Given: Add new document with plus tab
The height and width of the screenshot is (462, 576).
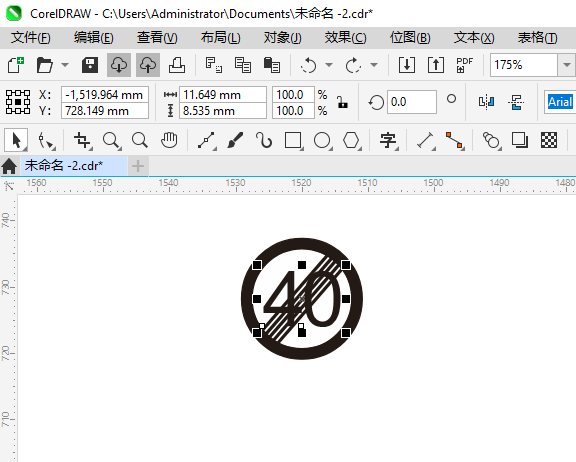Looking at the screenshot, I should coord(138,166).
